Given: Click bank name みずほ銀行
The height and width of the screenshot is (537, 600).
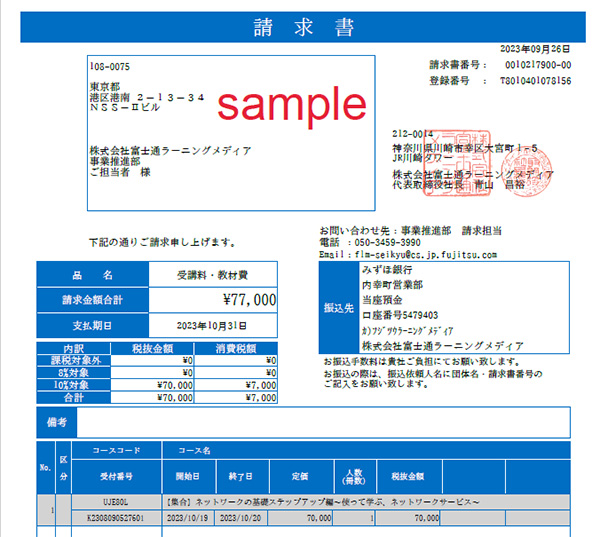Looking at the screenshot, I should click(x=387, y=270).
